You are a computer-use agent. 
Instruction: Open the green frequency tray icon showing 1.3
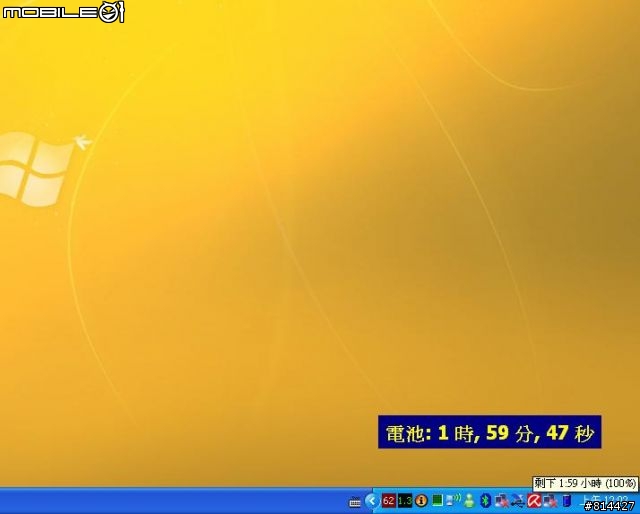(404, 501)
